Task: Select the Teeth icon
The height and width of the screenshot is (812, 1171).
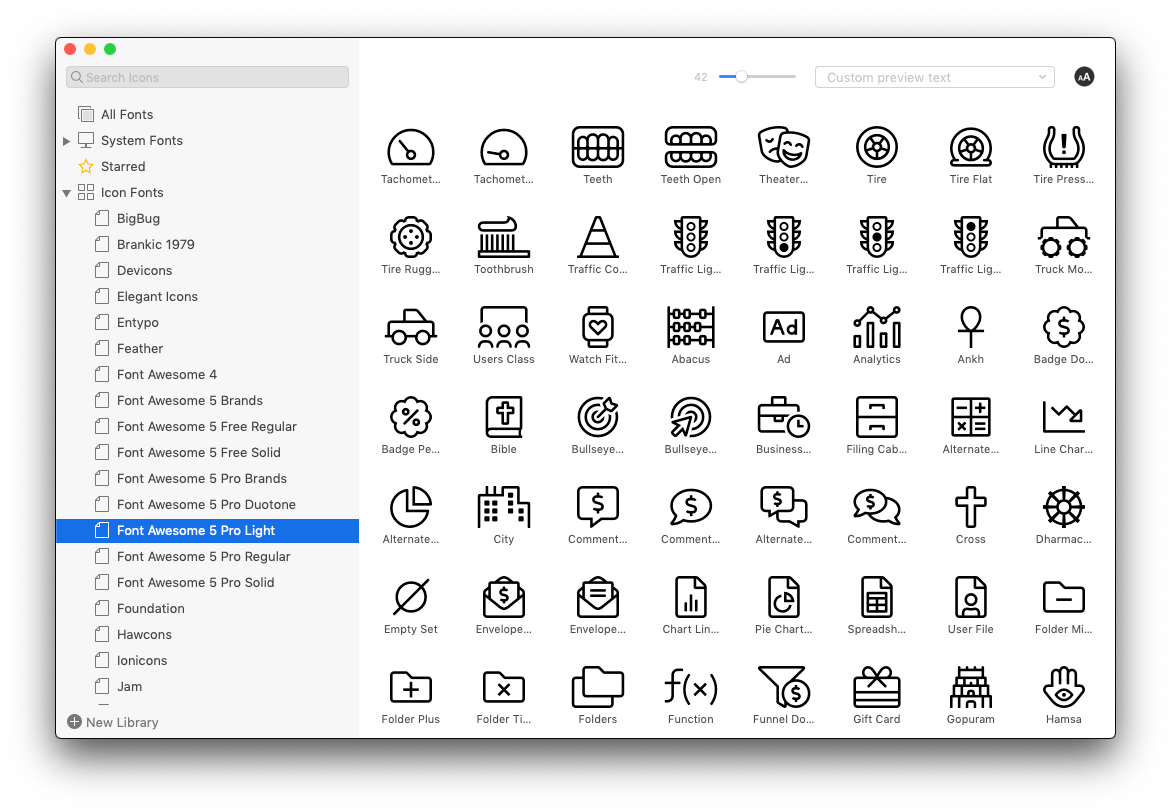Action: coord(597,145)
